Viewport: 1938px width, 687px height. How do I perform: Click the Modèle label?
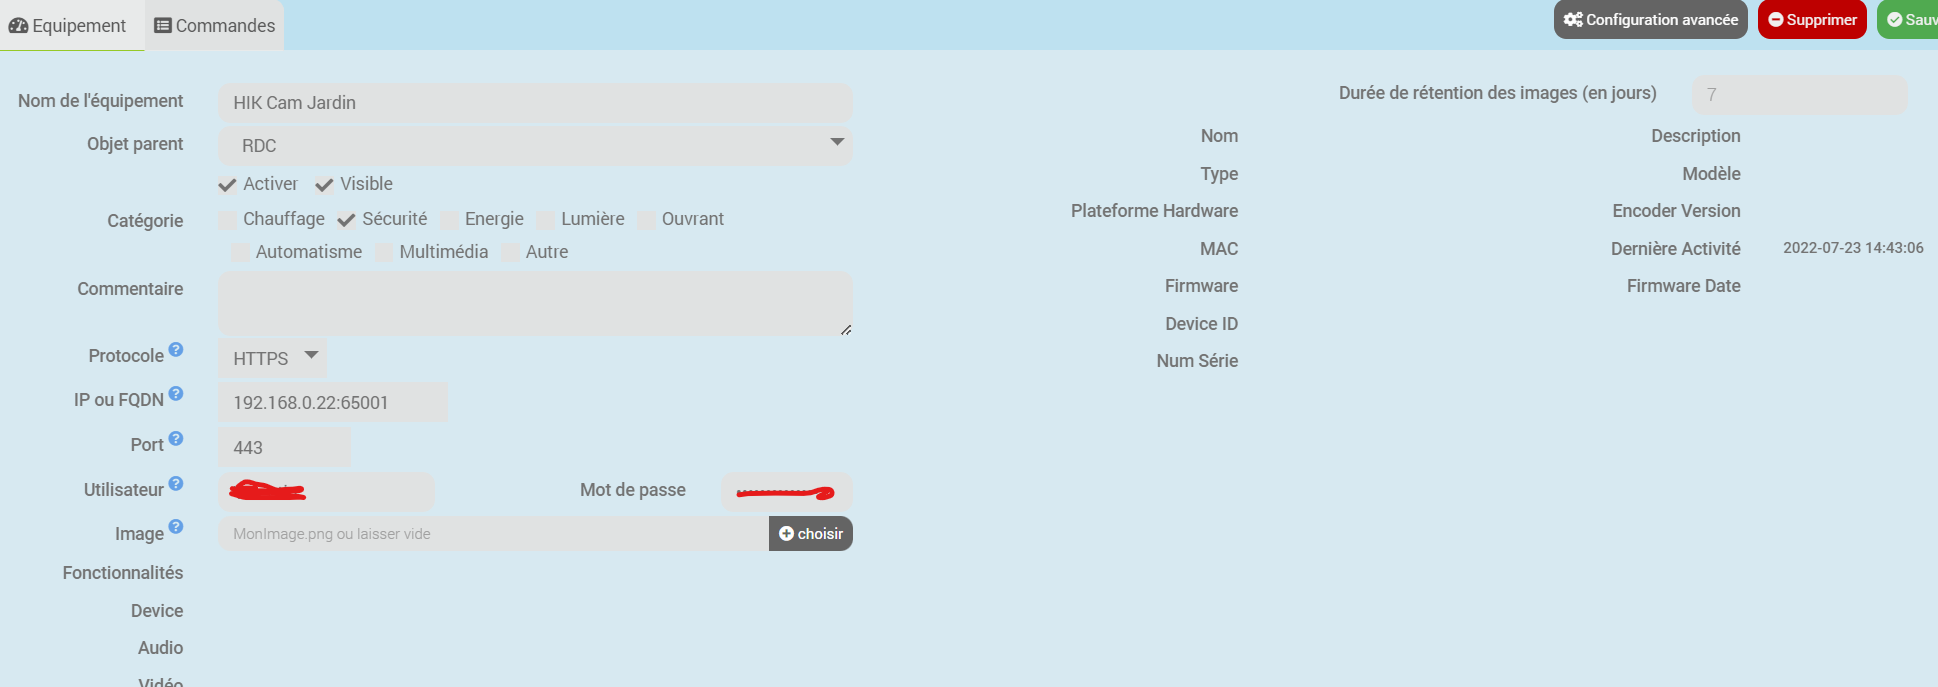coord(1711,174)
